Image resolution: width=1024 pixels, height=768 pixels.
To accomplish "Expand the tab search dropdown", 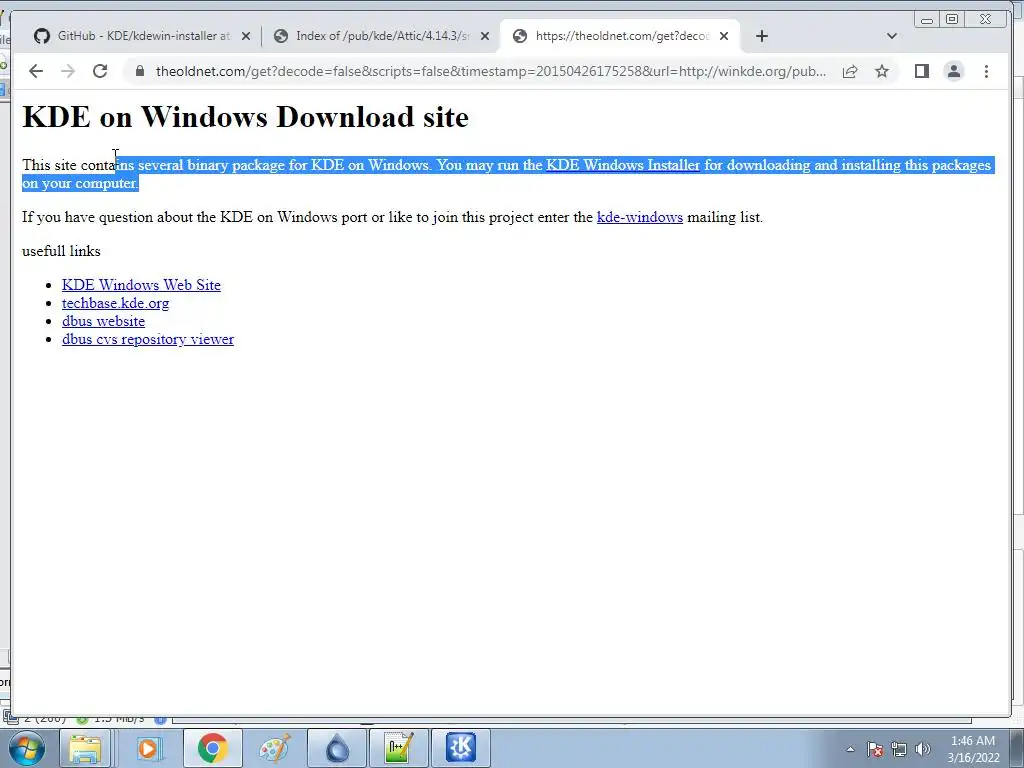I will (891, 36).
